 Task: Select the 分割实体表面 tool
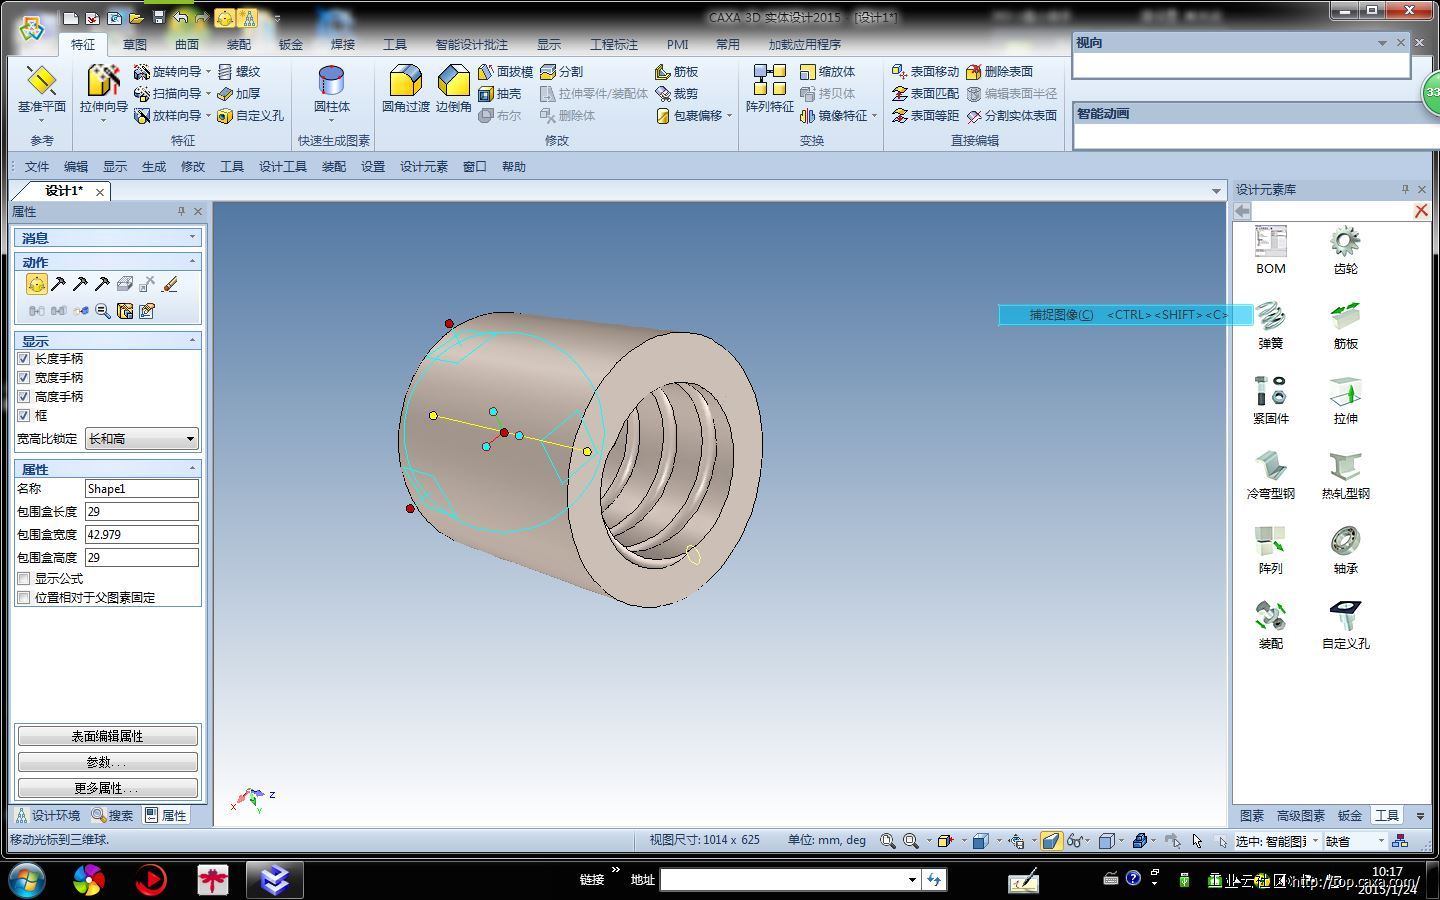[1011, 116]
